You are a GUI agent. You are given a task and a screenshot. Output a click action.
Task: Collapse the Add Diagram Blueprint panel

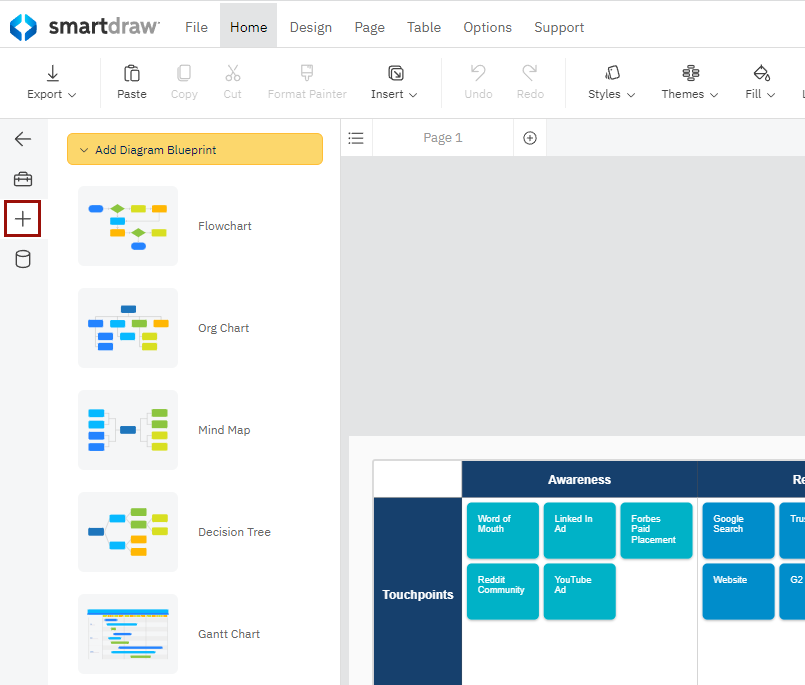(x=195, y=149)
